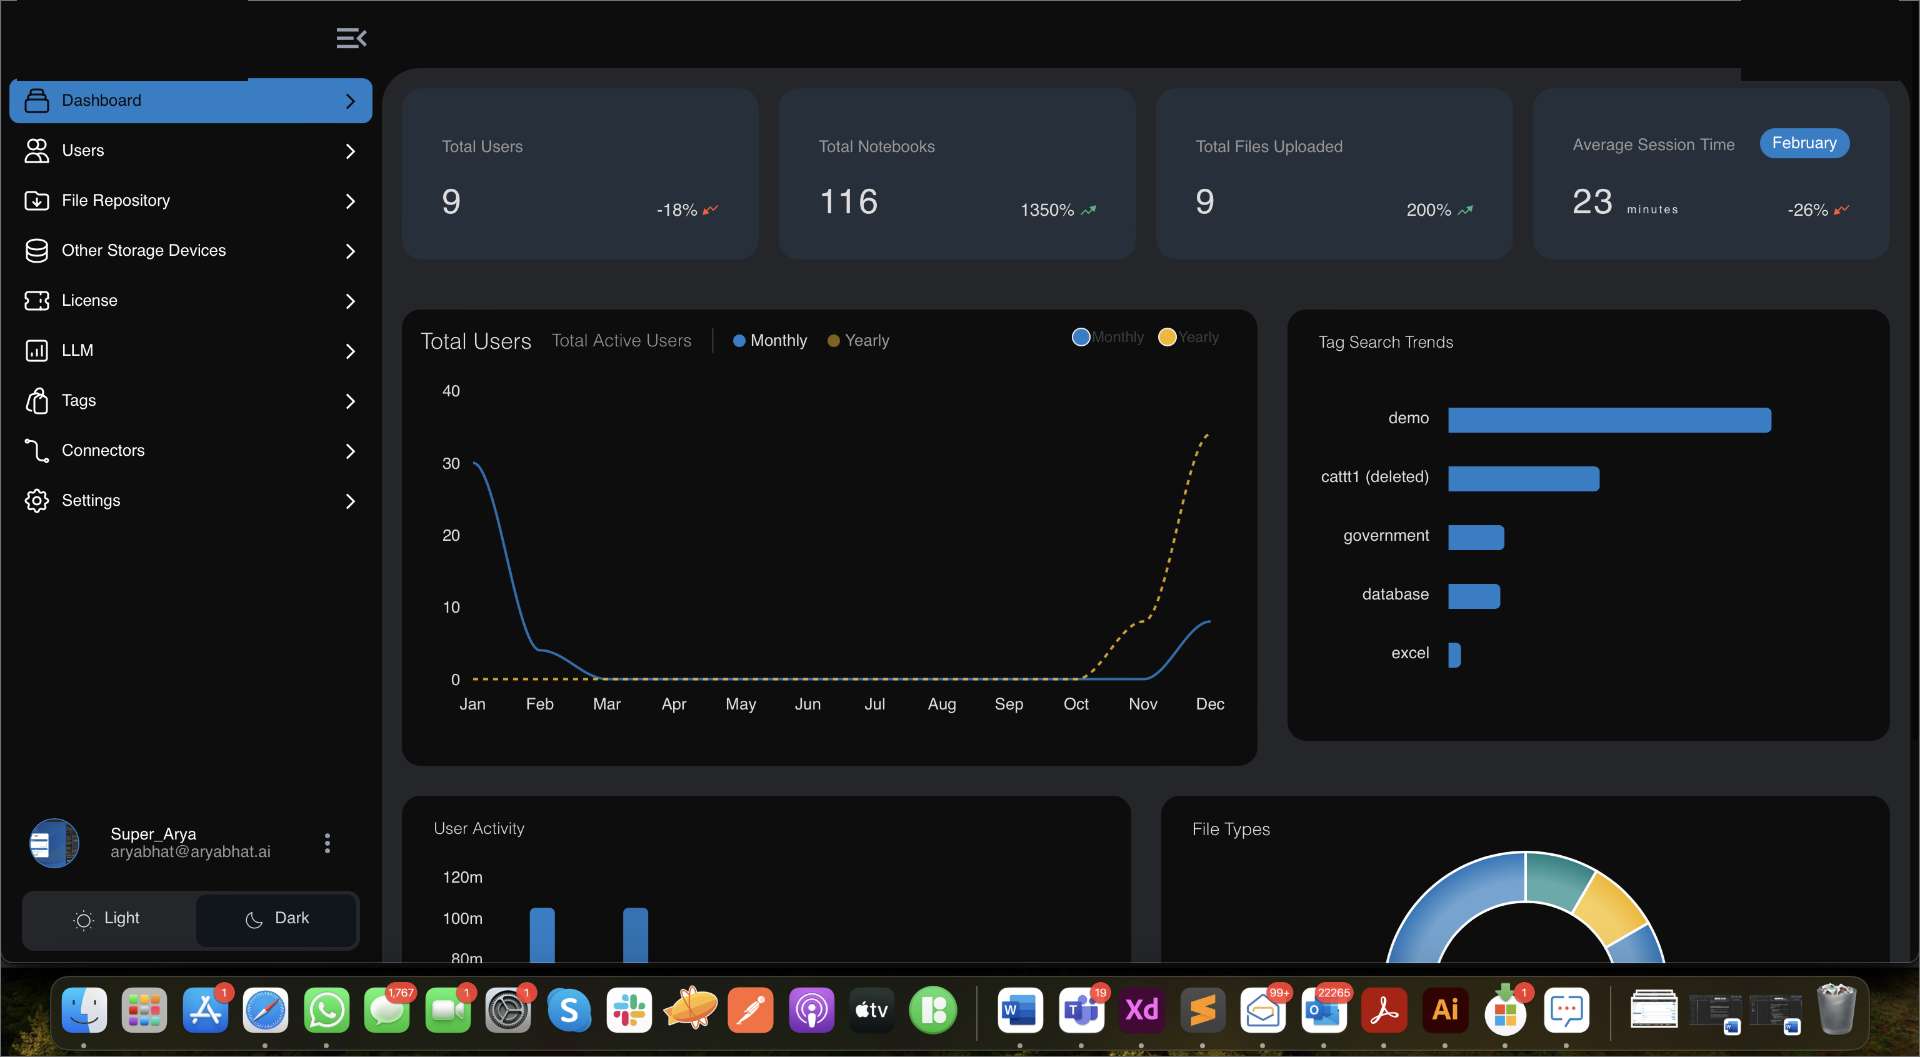Open Adobe XD from the Dock
The height and width of the screenshot is (1057, 1920).
(1141, 1011)
